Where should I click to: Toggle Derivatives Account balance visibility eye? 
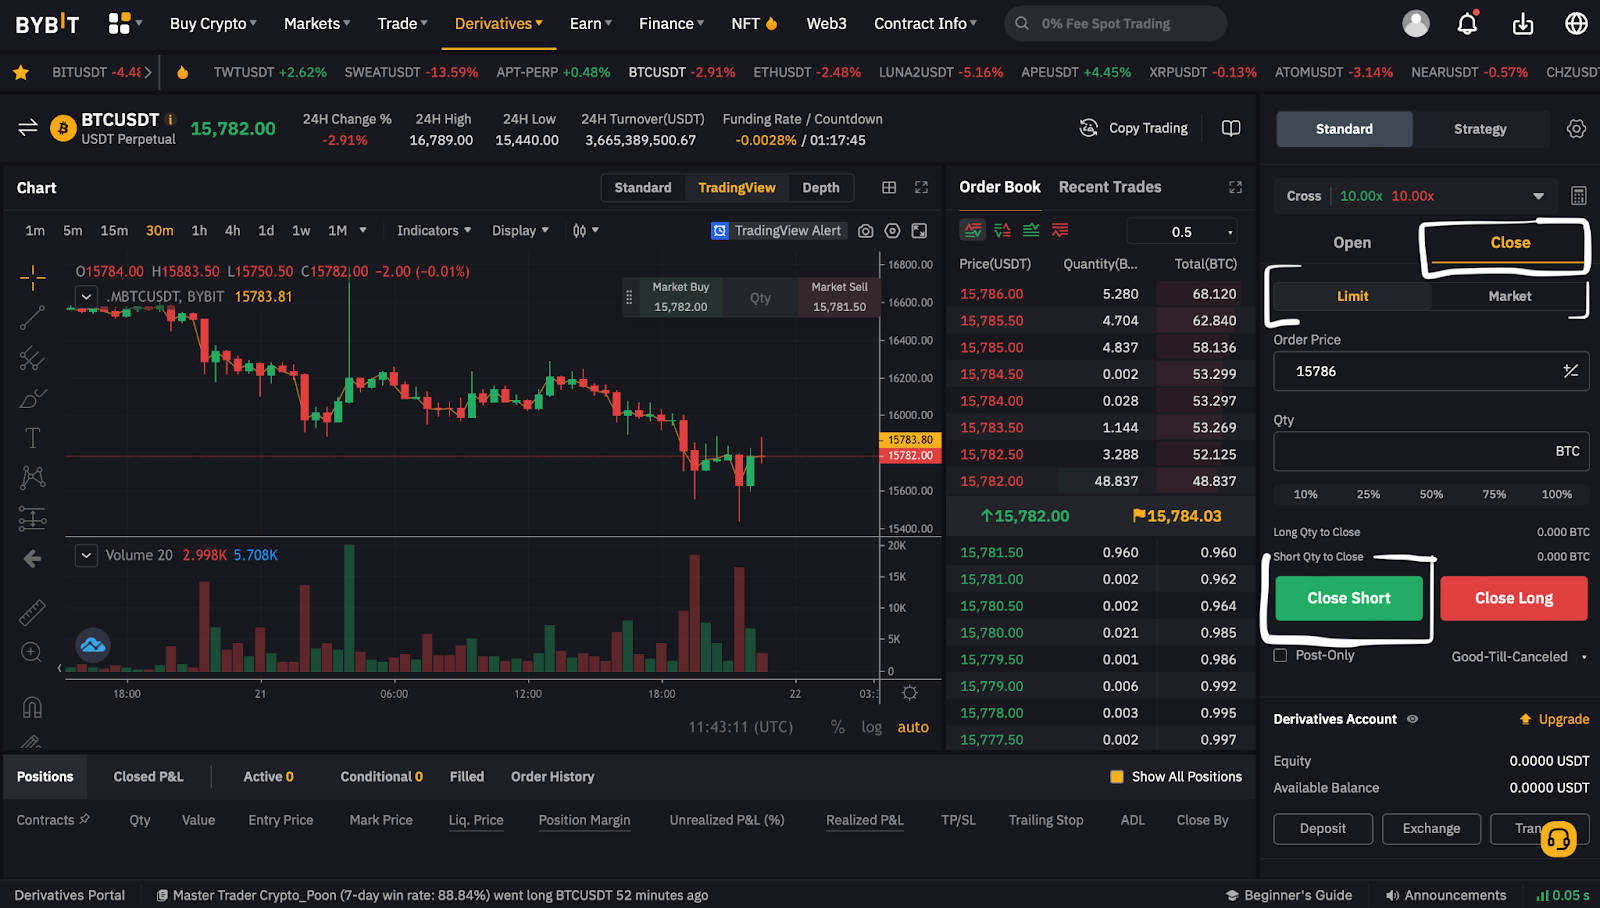coord(1413,719)
